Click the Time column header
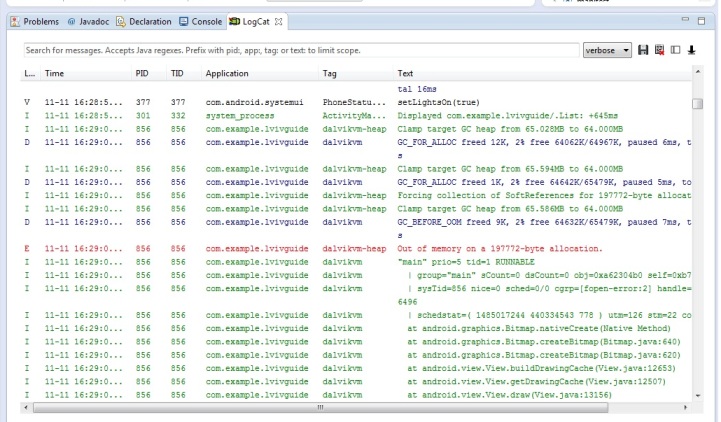Viewport: 721px width, 422px height. pos(86,74)
